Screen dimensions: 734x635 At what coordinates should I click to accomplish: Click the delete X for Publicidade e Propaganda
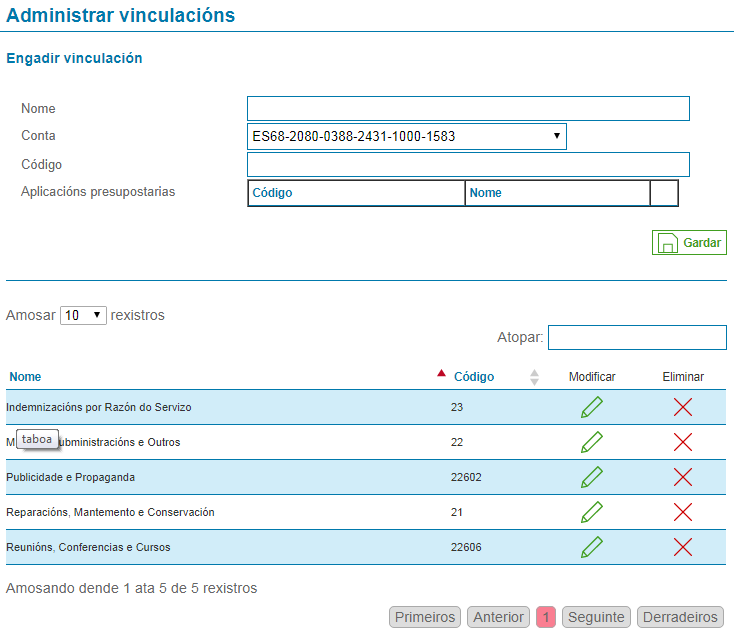pyautogui.click(x=683, y=477)
